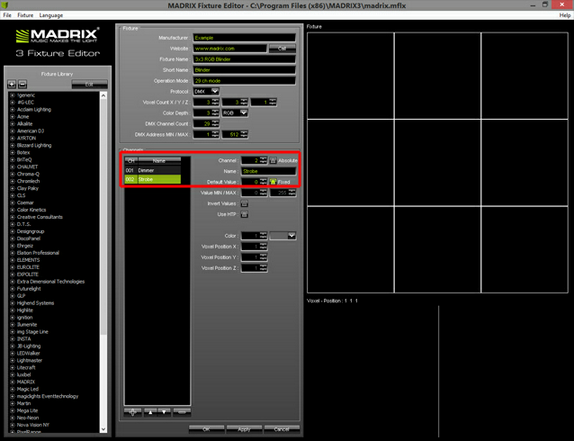Open the Color type dropdown
Viewport: 574px width, 441px height.
pos(283,236)
